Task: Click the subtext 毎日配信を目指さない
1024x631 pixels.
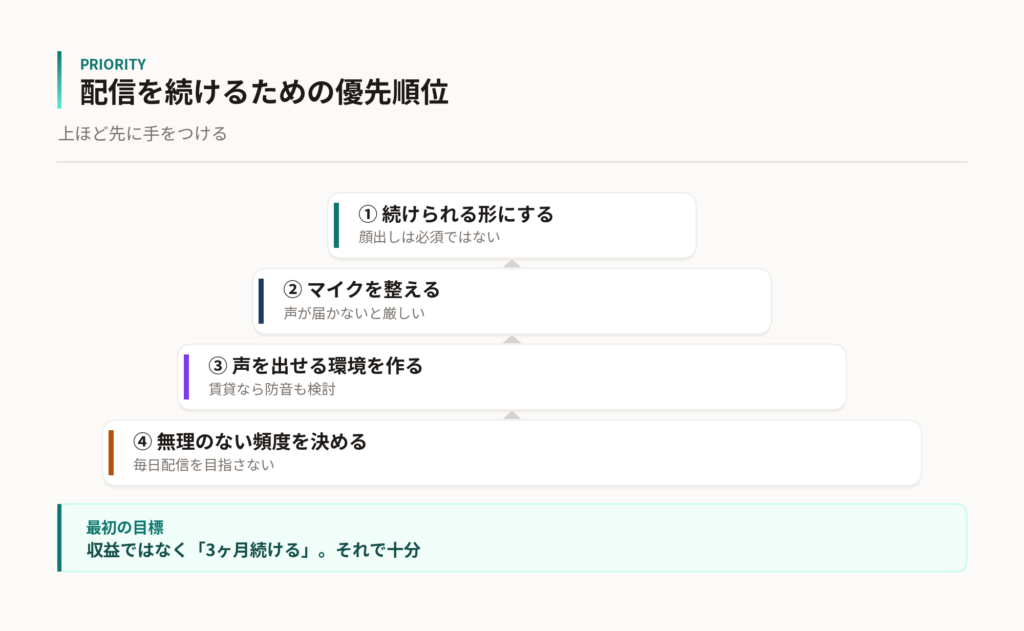Action: point(204,464)
